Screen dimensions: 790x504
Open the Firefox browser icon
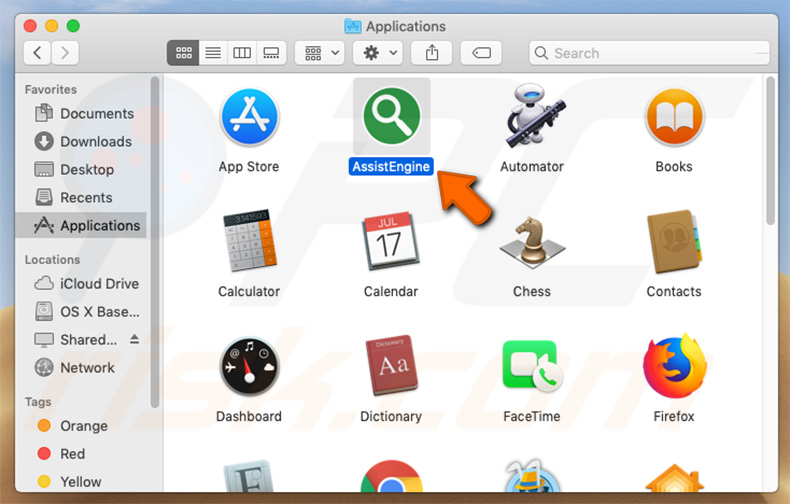(674, 365)
